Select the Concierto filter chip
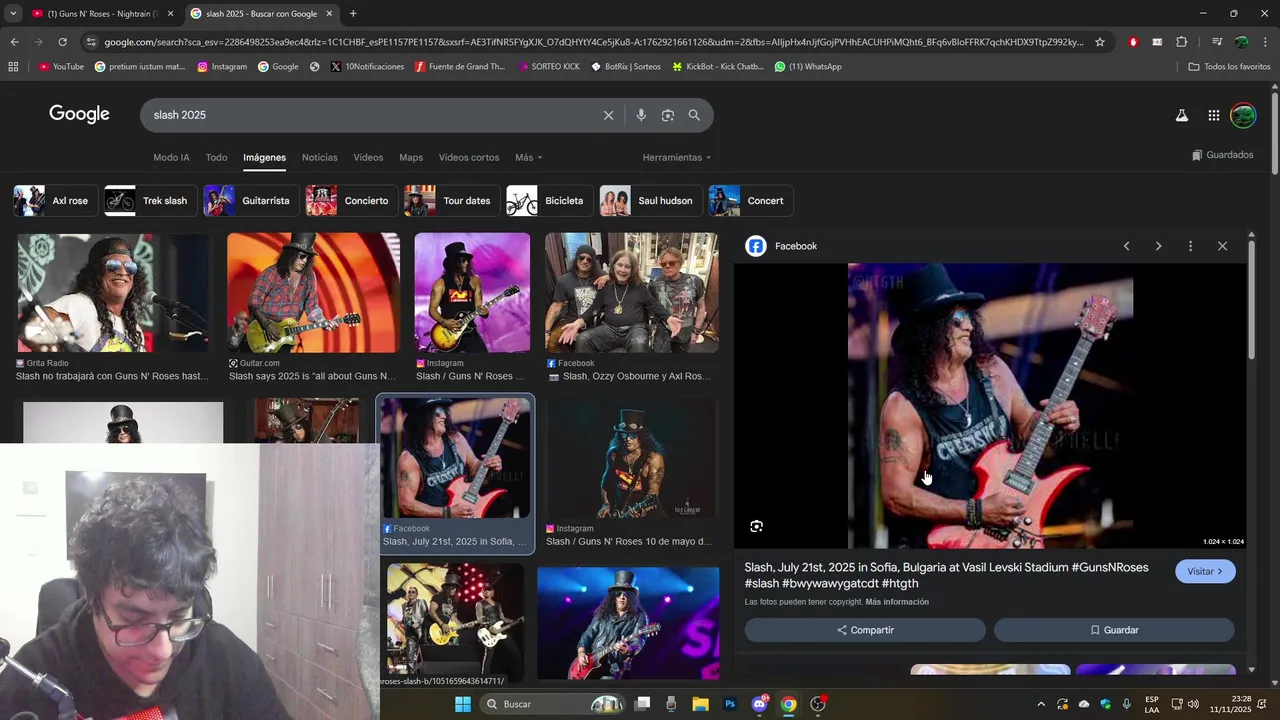This screenshot has height=720, width=1280. pos(351,201)
